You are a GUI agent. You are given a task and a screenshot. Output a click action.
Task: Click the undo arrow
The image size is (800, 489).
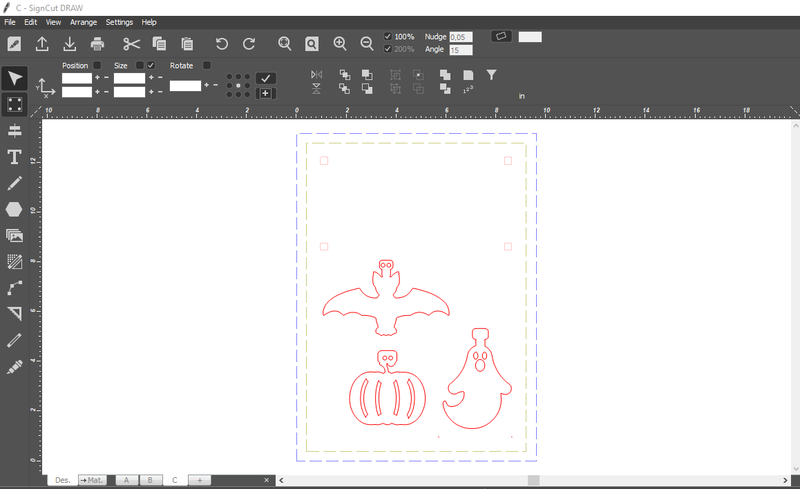pyautogui.click(x=221, y=44)
